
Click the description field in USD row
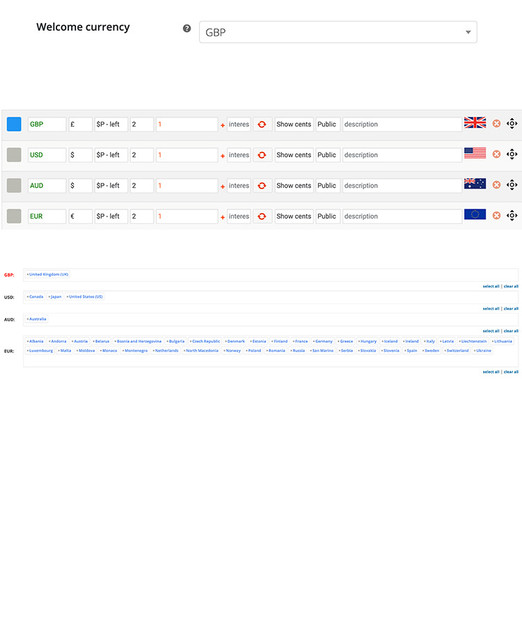[402, 155]
